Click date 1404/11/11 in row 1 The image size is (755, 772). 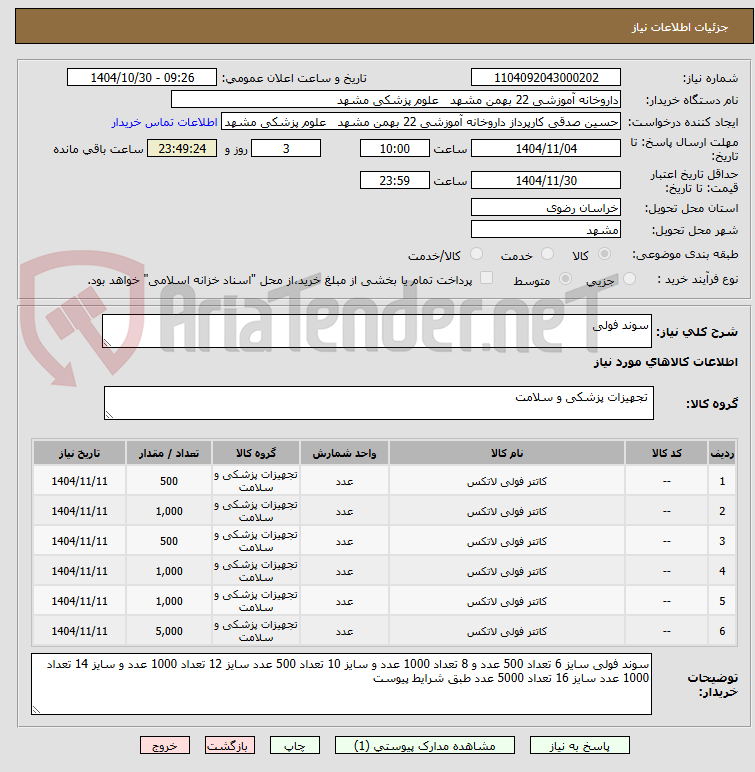(x=79, y=481)
